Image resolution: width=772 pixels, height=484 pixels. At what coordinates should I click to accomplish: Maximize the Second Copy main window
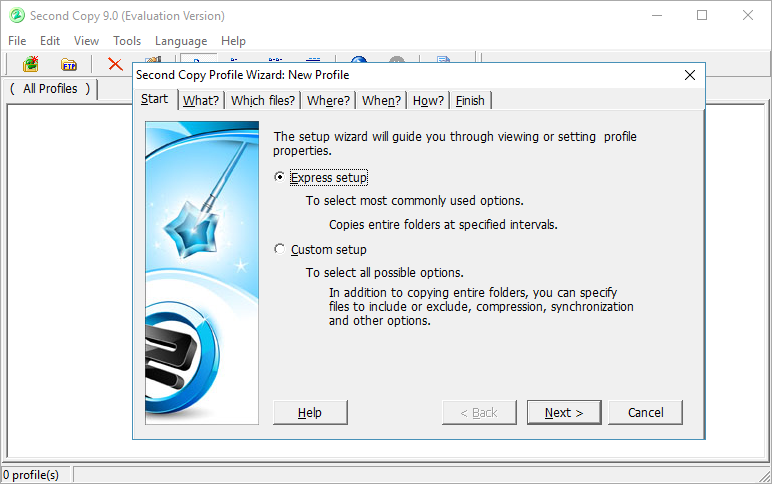click(x=702, y=15)
